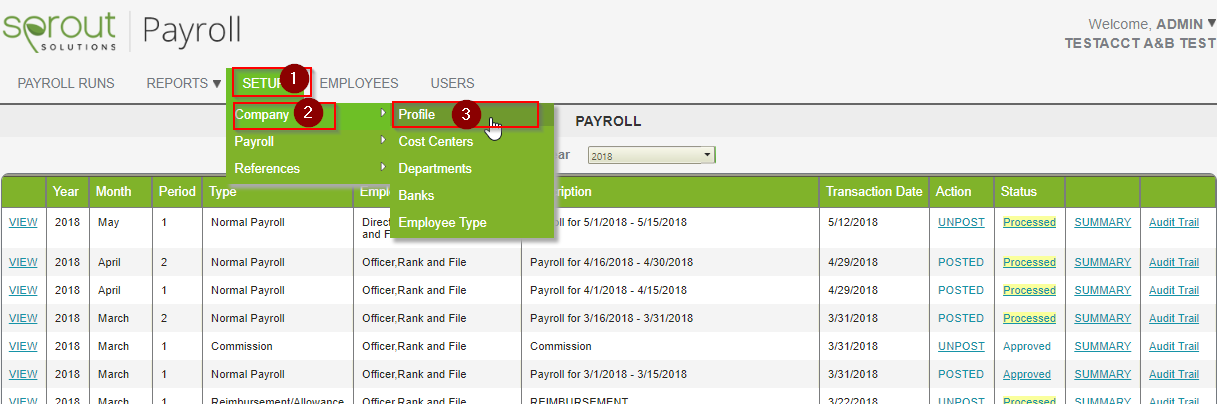Click Approved status for Commission row
The width and height of the screenshot is (1217, 404).
coord(1027,346)
